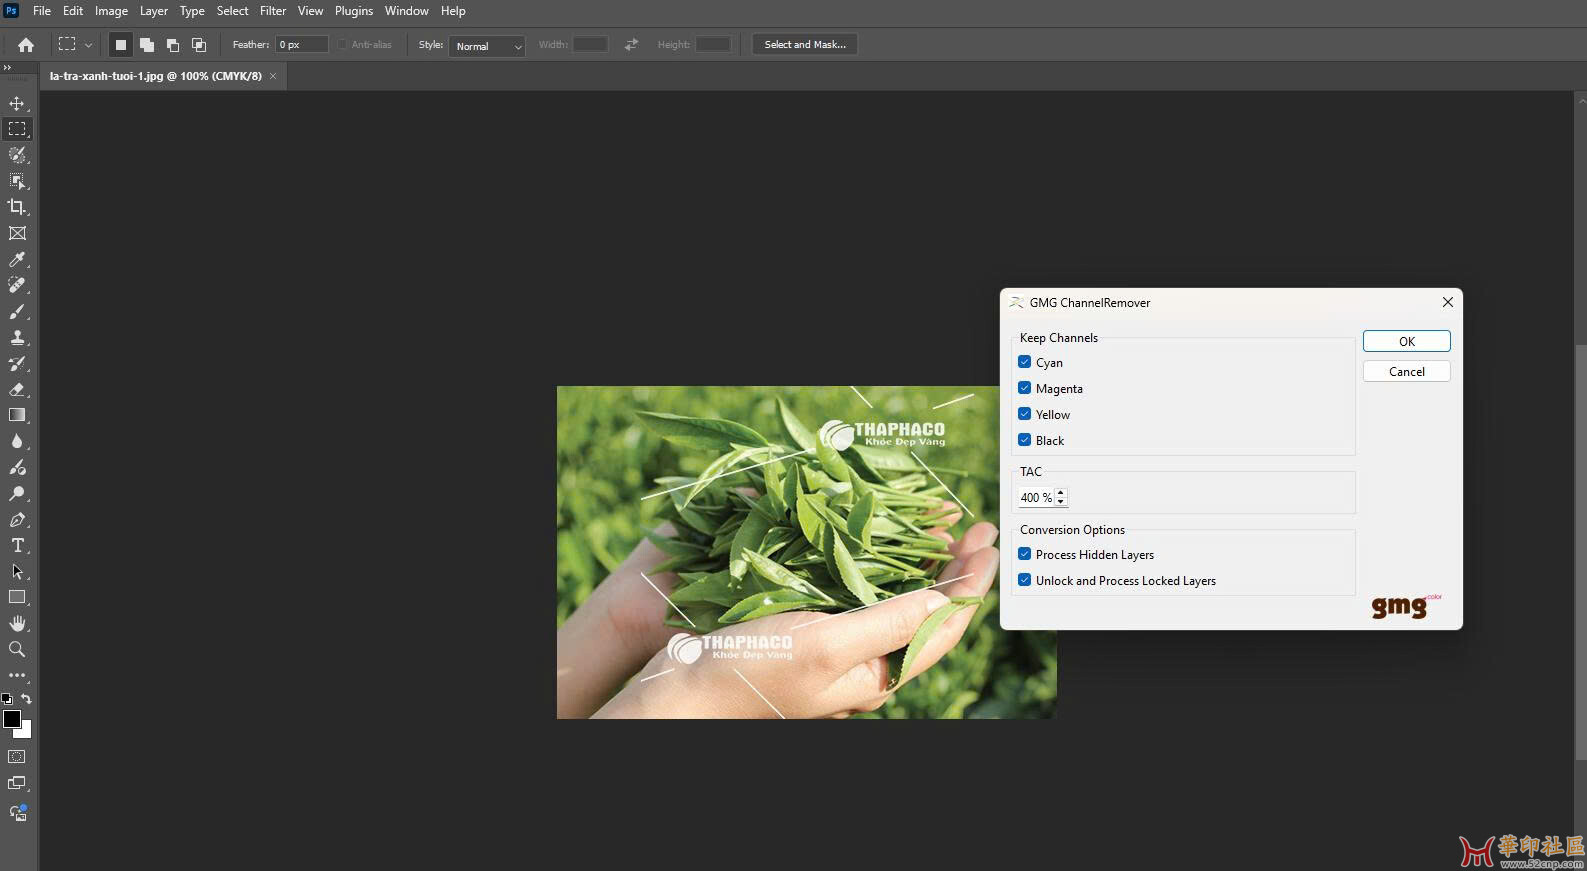Open the Filter menu
The image size is (1587, 871).
coord(273,11)
